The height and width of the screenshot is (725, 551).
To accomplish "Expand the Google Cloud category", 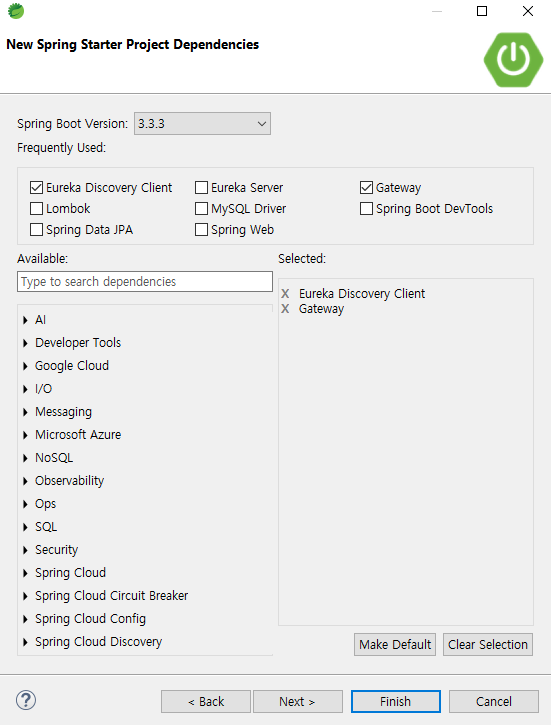I will pyautogui.click(x=25, y=366).
